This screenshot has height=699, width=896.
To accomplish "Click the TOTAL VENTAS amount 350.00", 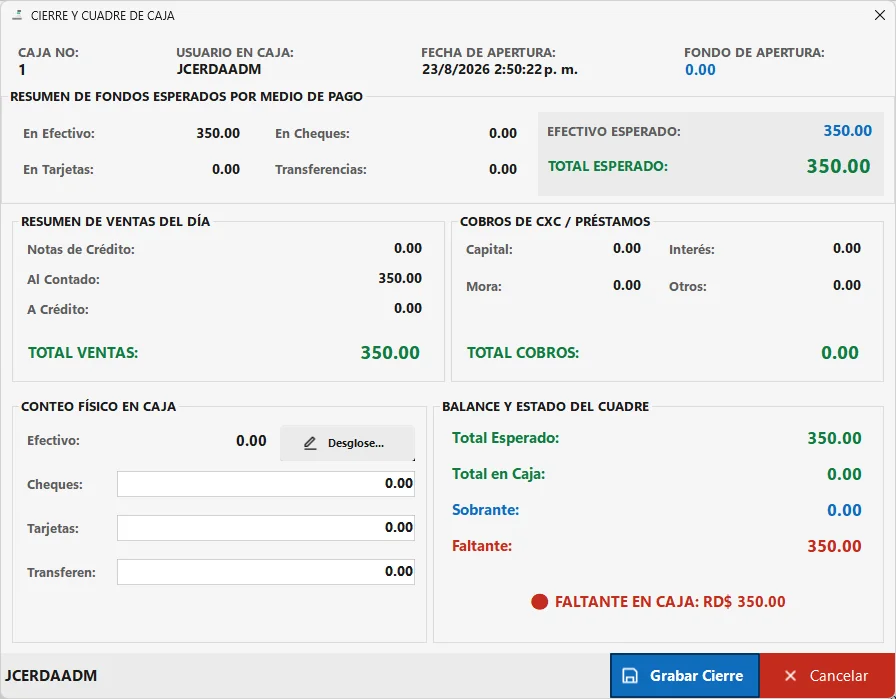I will pos(390,353).
